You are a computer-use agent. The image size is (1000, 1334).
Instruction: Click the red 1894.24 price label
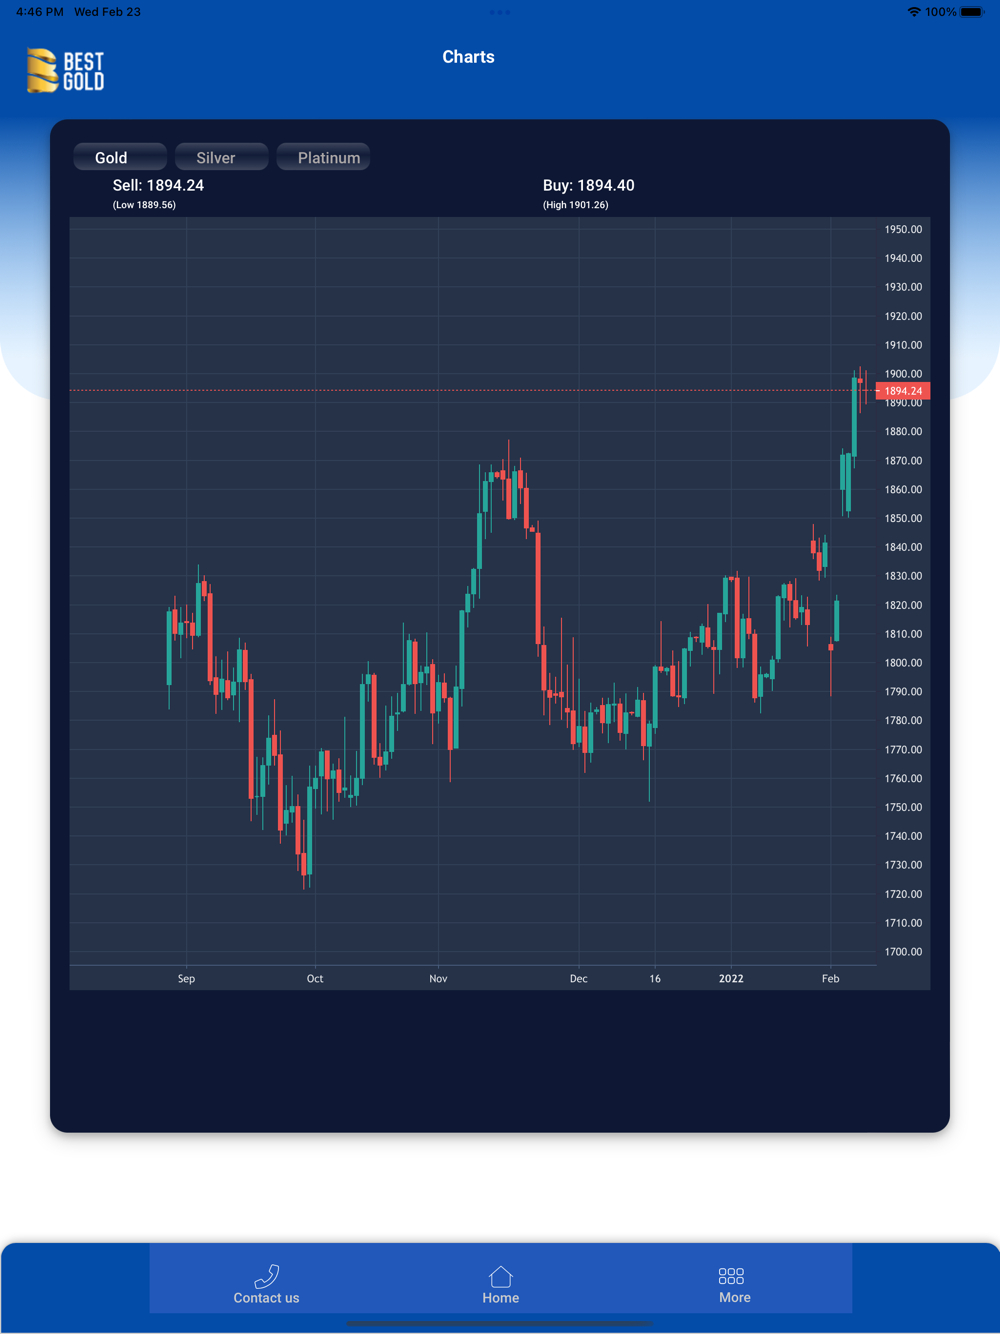click(x=903, y=391)
